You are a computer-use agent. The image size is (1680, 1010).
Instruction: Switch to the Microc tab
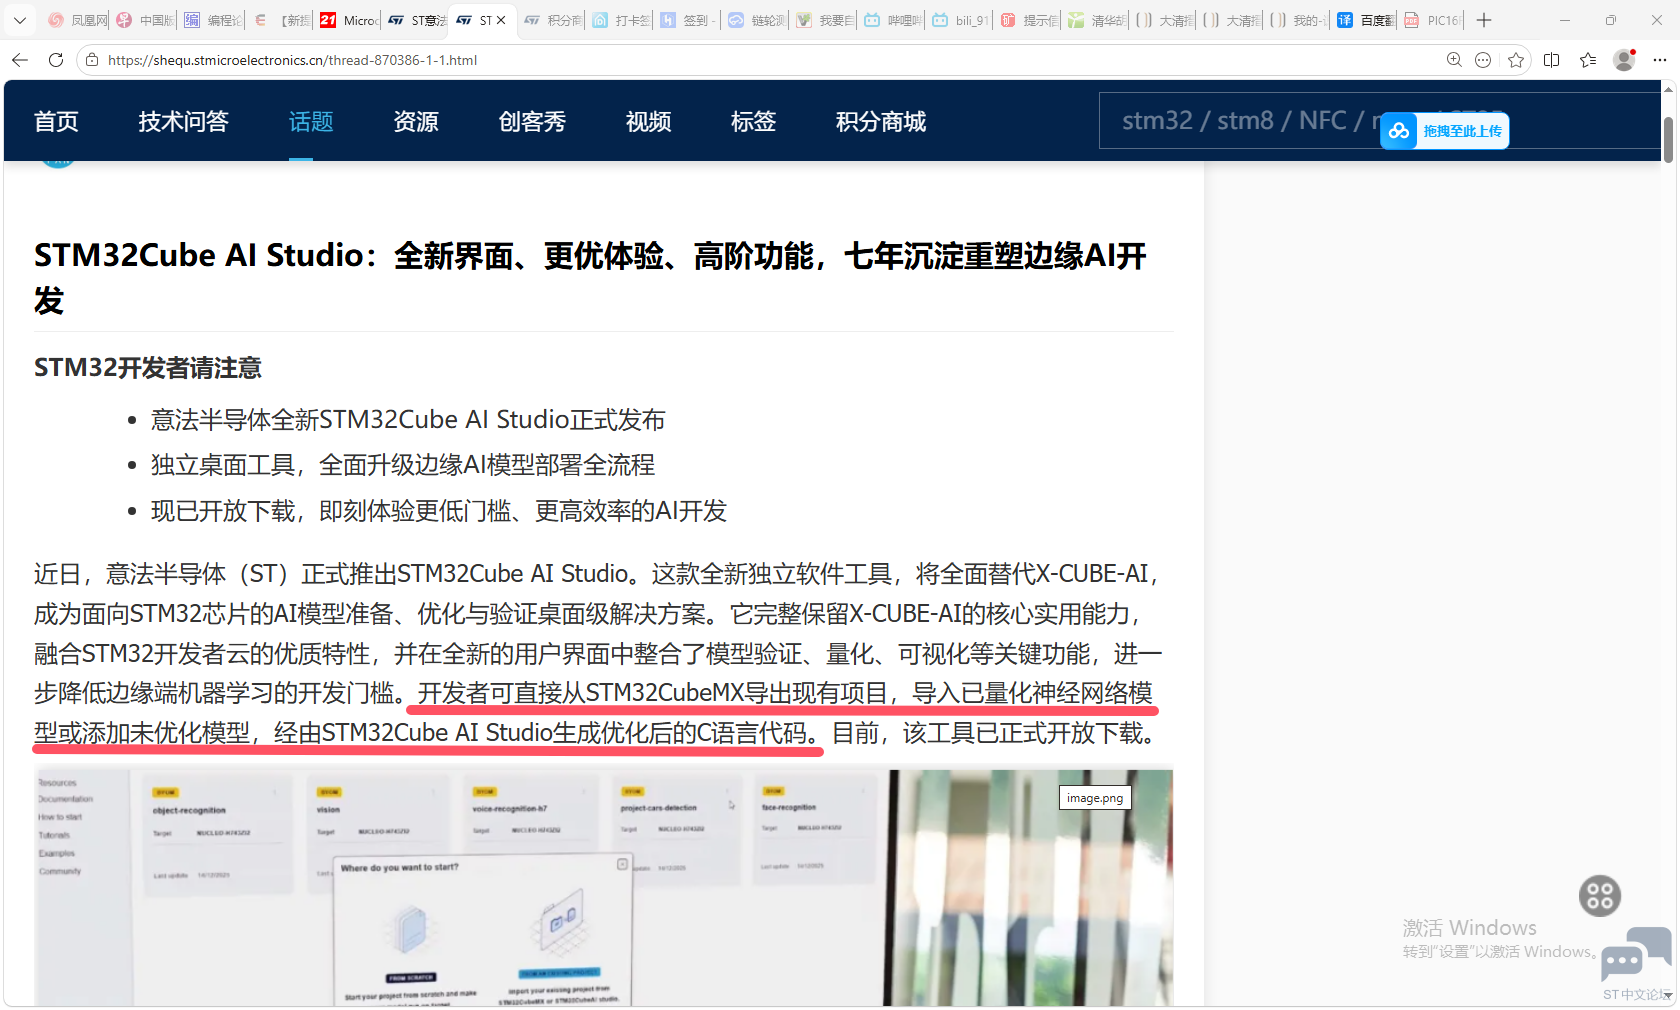click(349, 20)
